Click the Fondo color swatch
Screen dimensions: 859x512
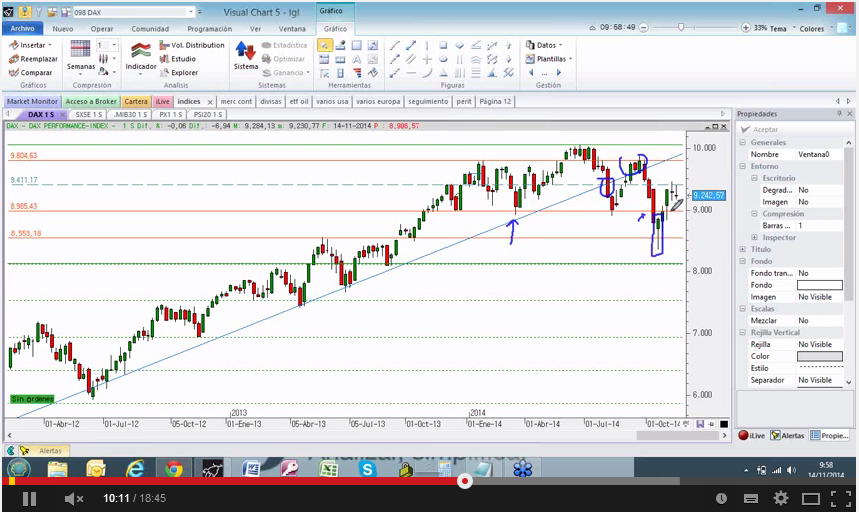pos(820,285)
